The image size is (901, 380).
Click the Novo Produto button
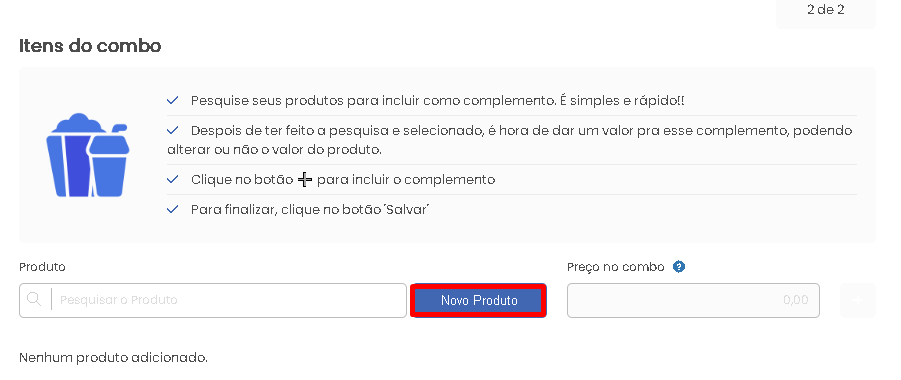[479, 300]
